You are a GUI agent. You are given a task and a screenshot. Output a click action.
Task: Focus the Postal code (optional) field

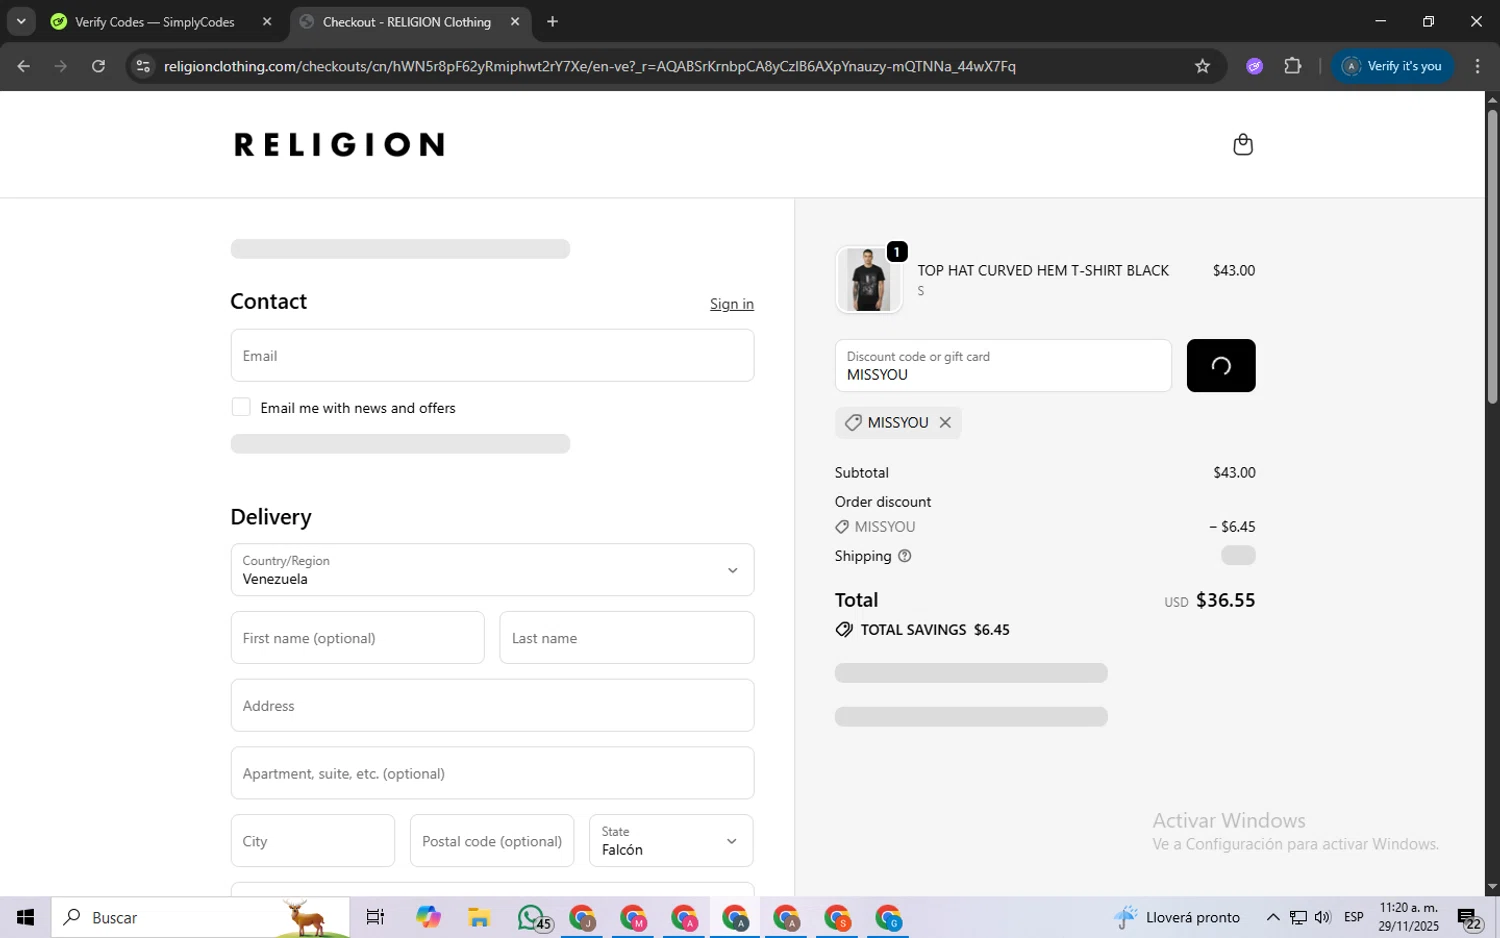pos(492,841)
